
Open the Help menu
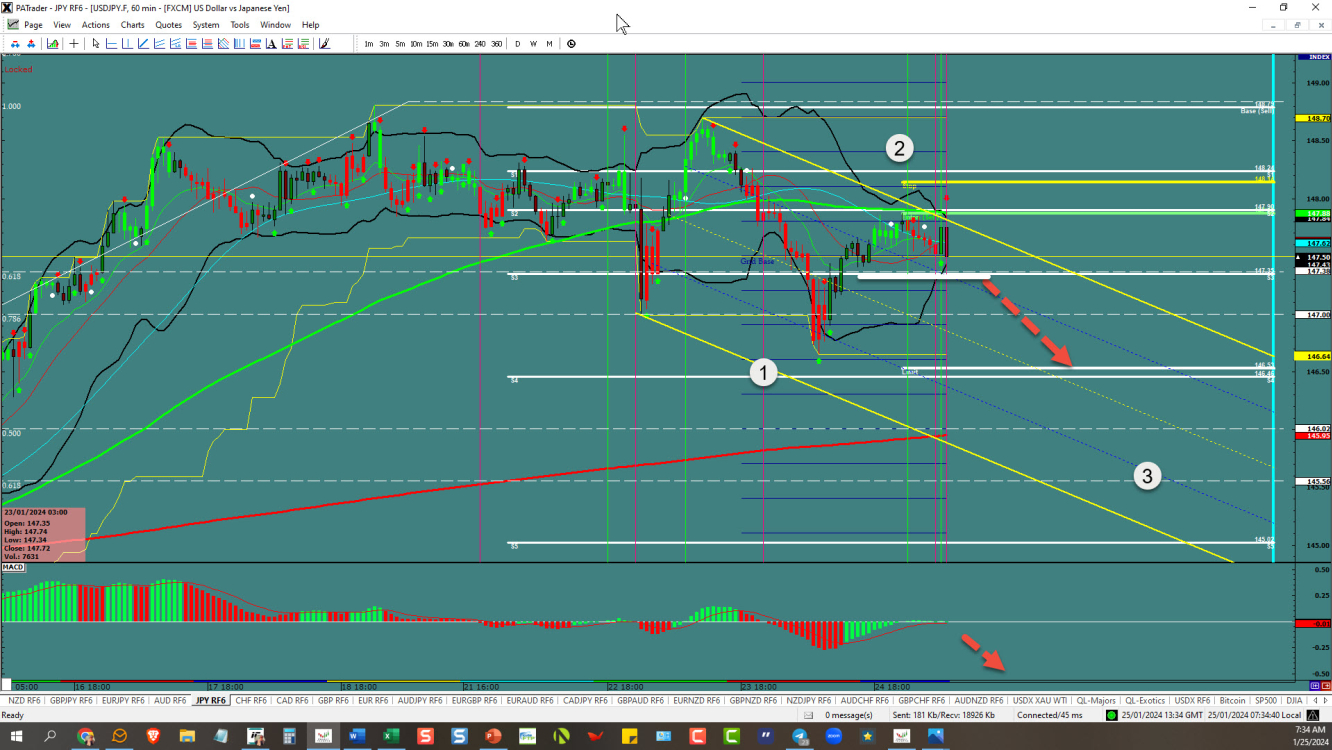pos(311,25)
